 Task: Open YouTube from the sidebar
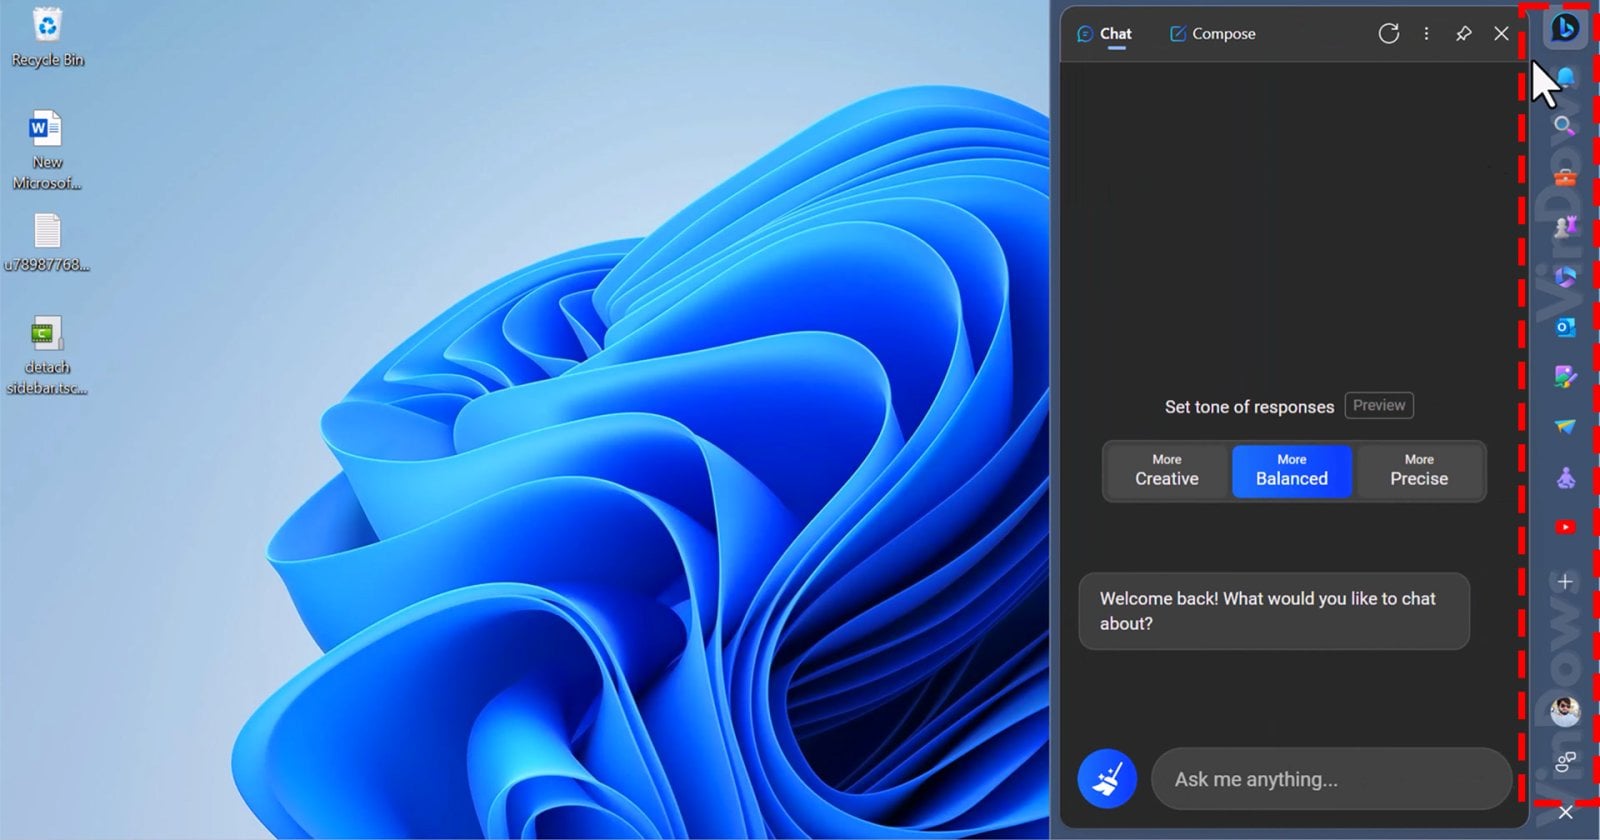point(1565,527)
